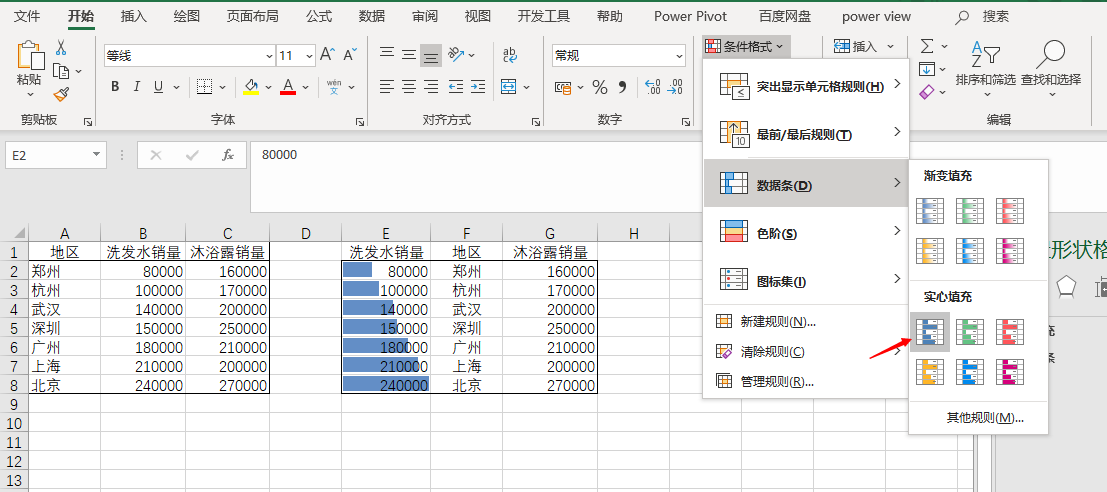Switch to the 页面布局 tab
The width and height of the screenshot is (1107, 492).
coord(252,16)
